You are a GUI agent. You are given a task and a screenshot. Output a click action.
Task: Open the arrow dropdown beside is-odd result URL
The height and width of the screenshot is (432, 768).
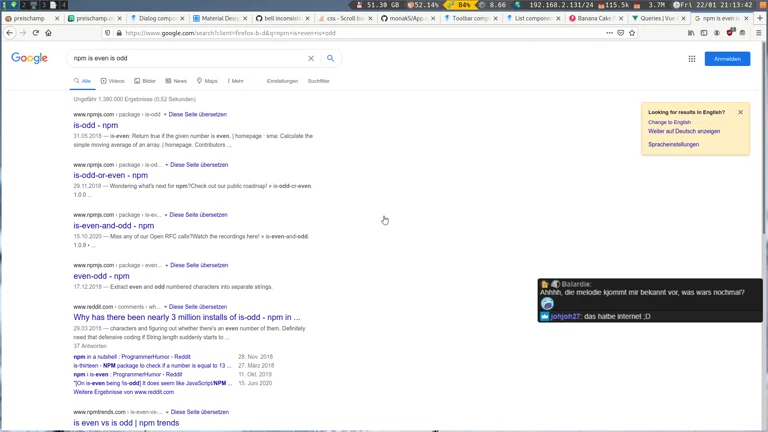[165, 115]
